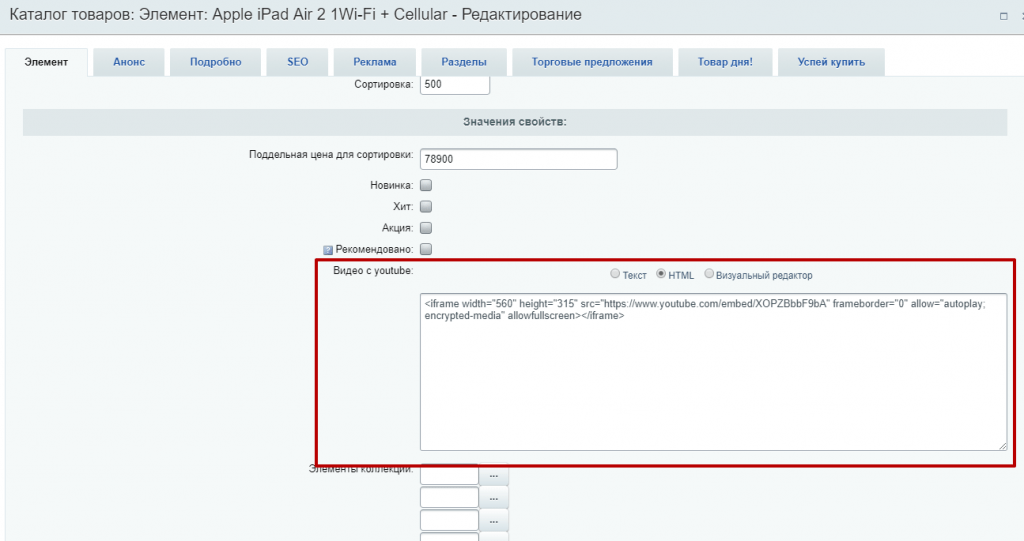
Task: Maximize the edit dialog window
Action: click(1004, 16)
